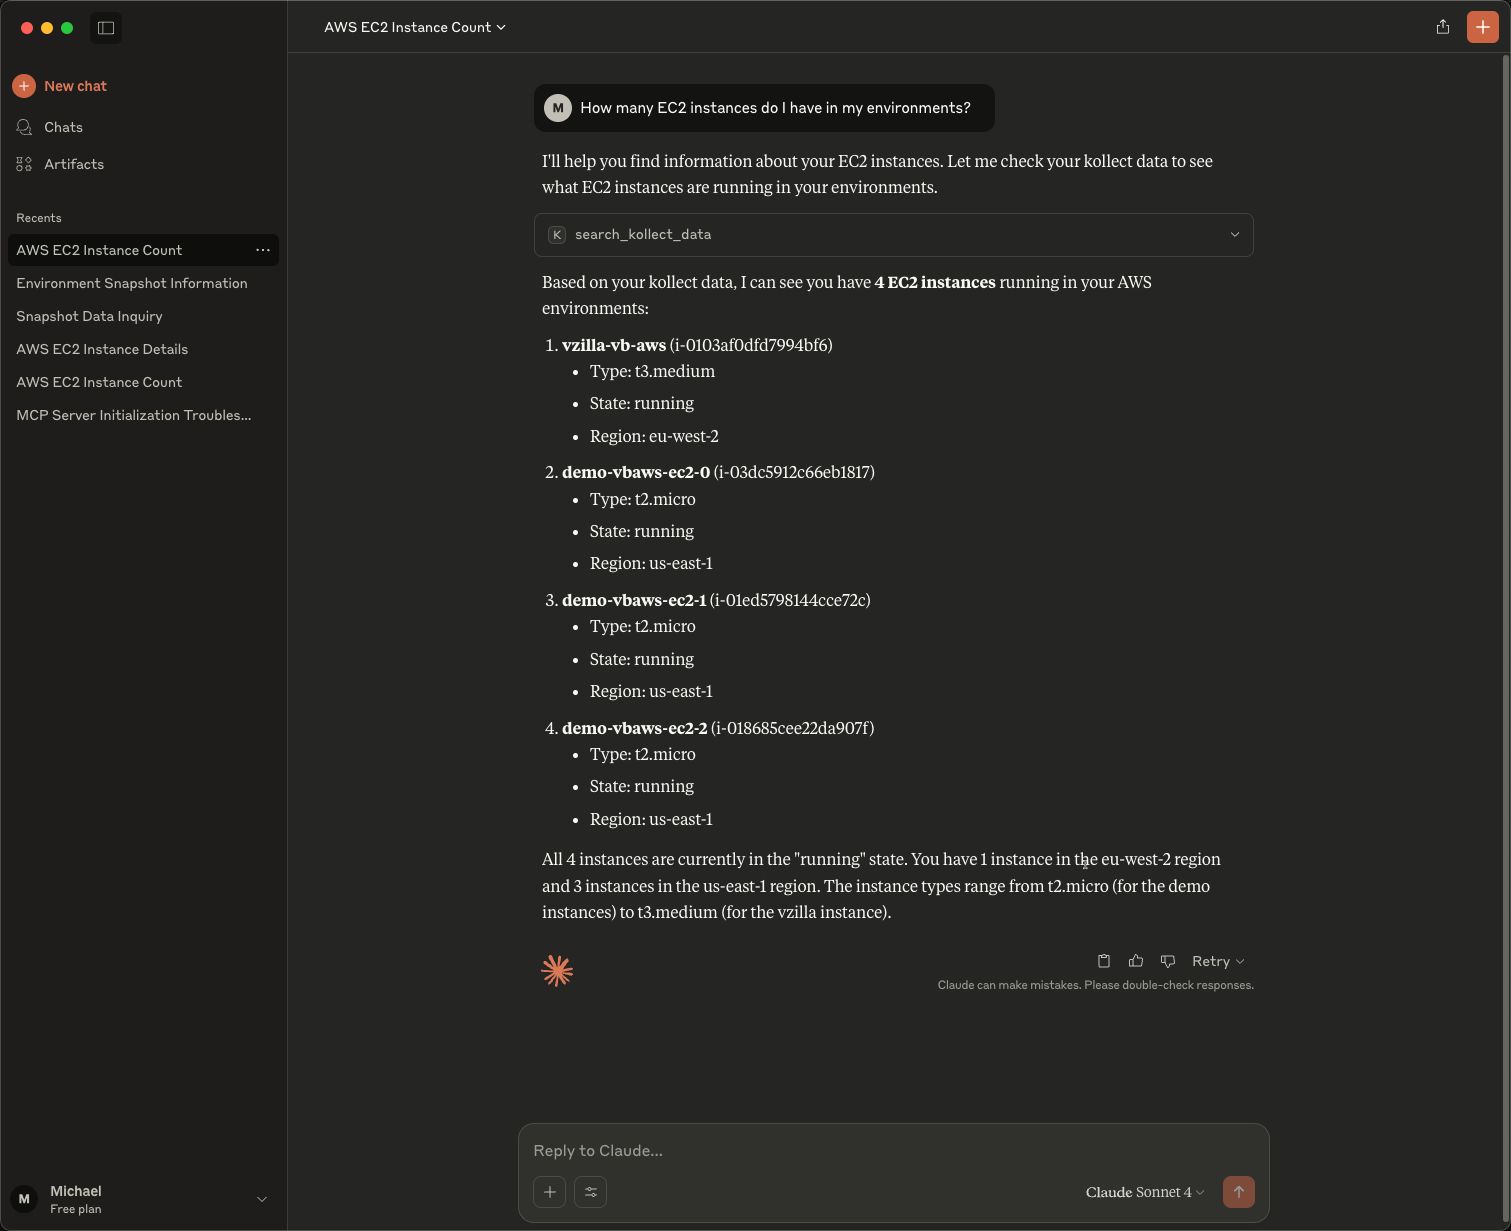Click the Claude starburst logo
1511x1231 pixels.
557,971
